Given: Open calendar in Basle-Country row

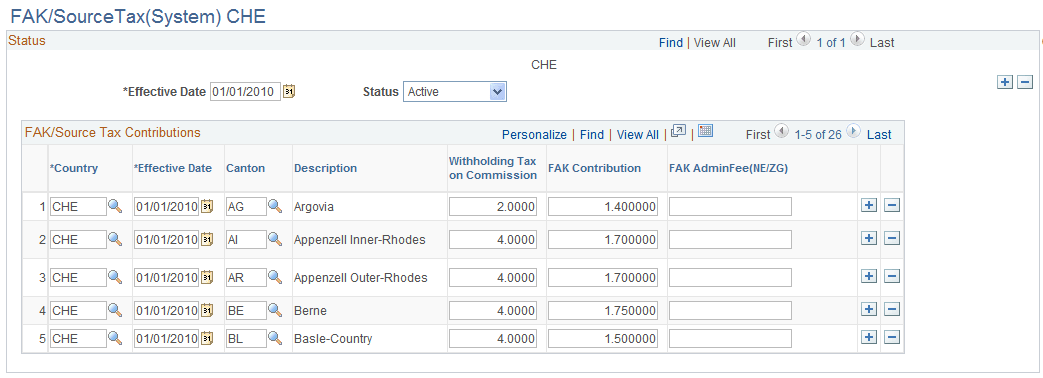Looking at the screenshot, I should click(207, 338).
